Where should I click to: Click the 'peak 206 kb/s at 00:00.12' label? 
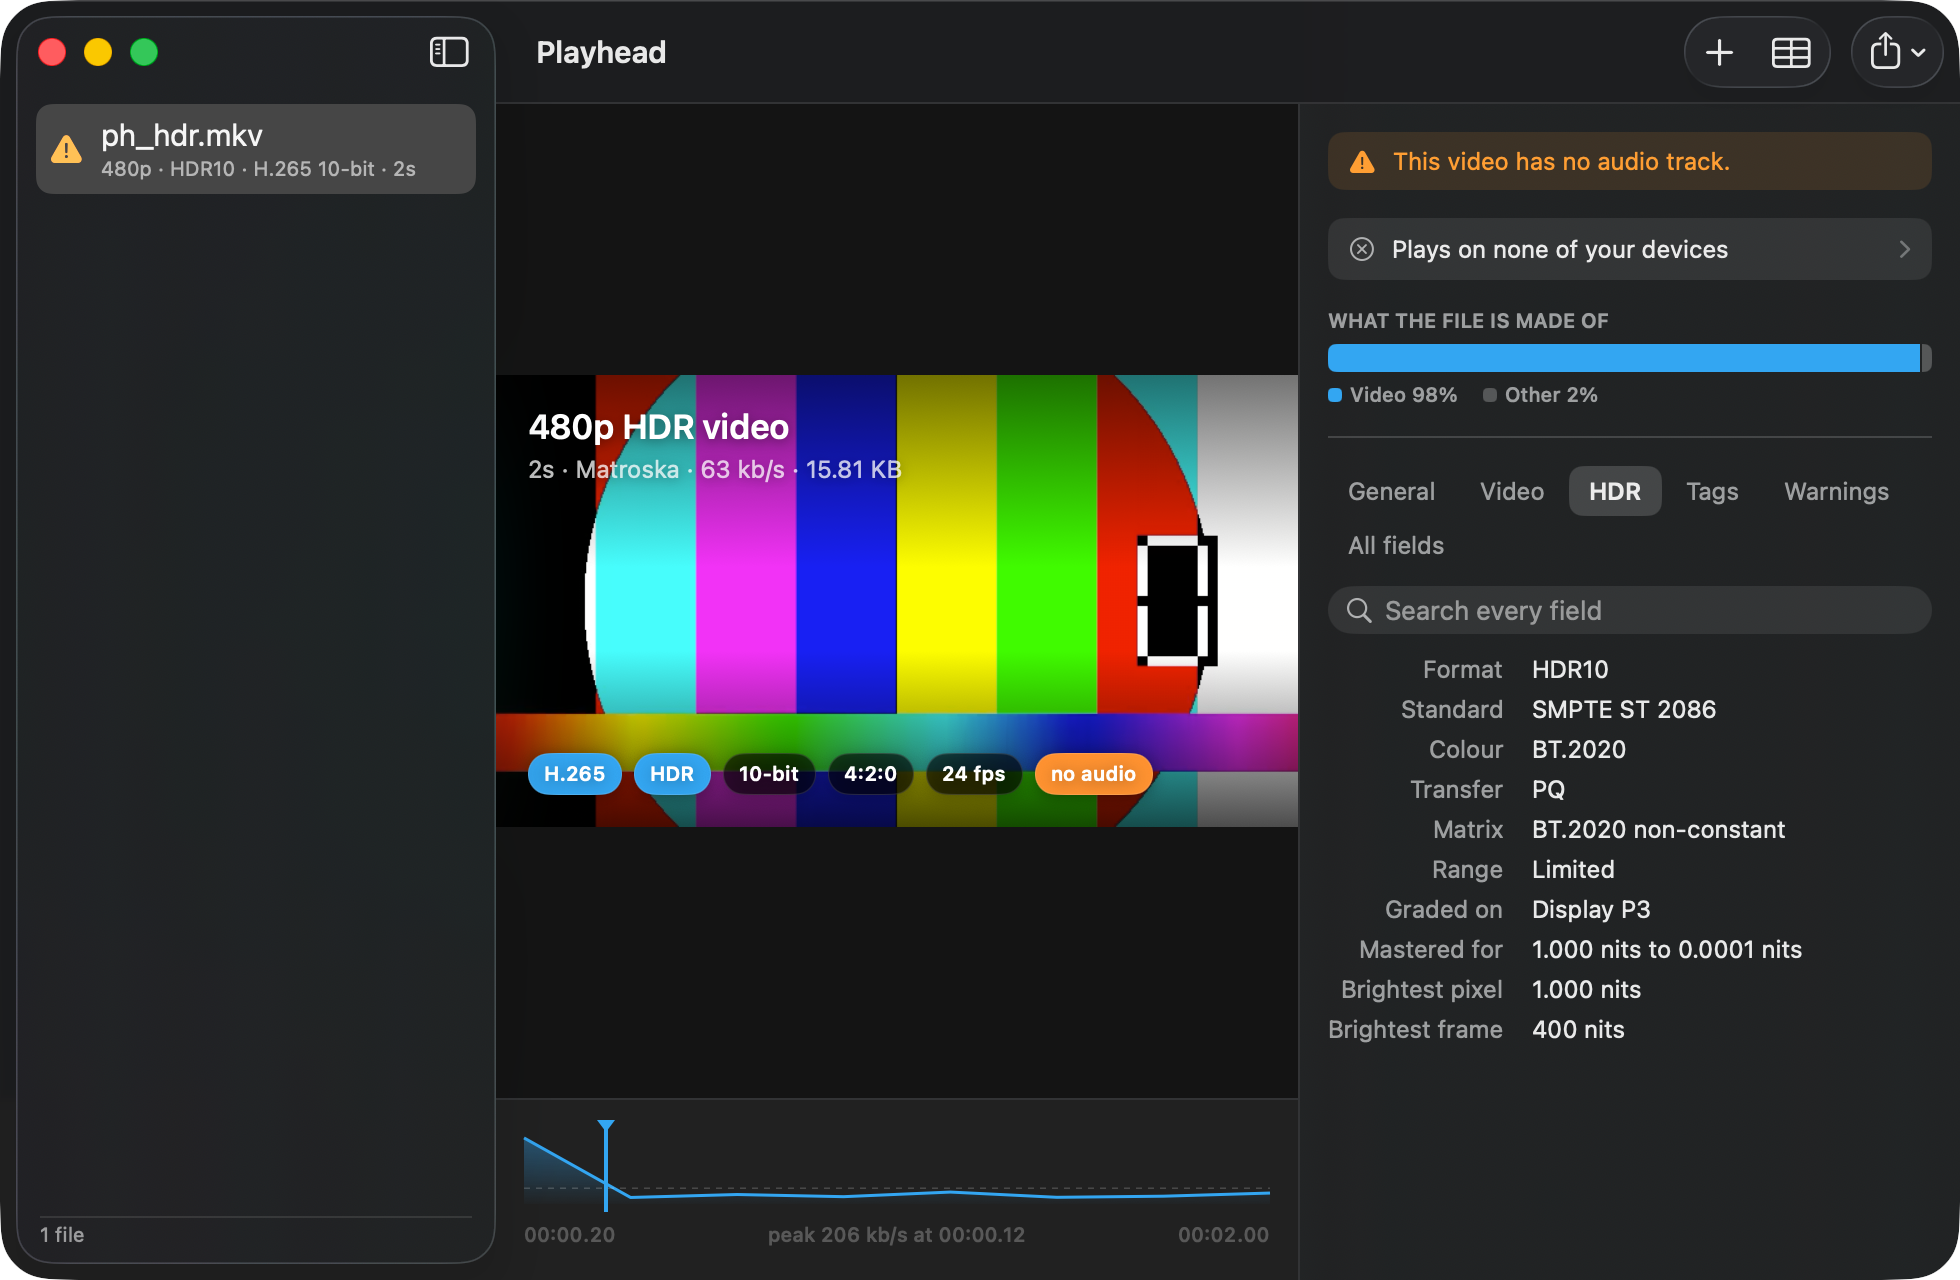[896, 1235]
